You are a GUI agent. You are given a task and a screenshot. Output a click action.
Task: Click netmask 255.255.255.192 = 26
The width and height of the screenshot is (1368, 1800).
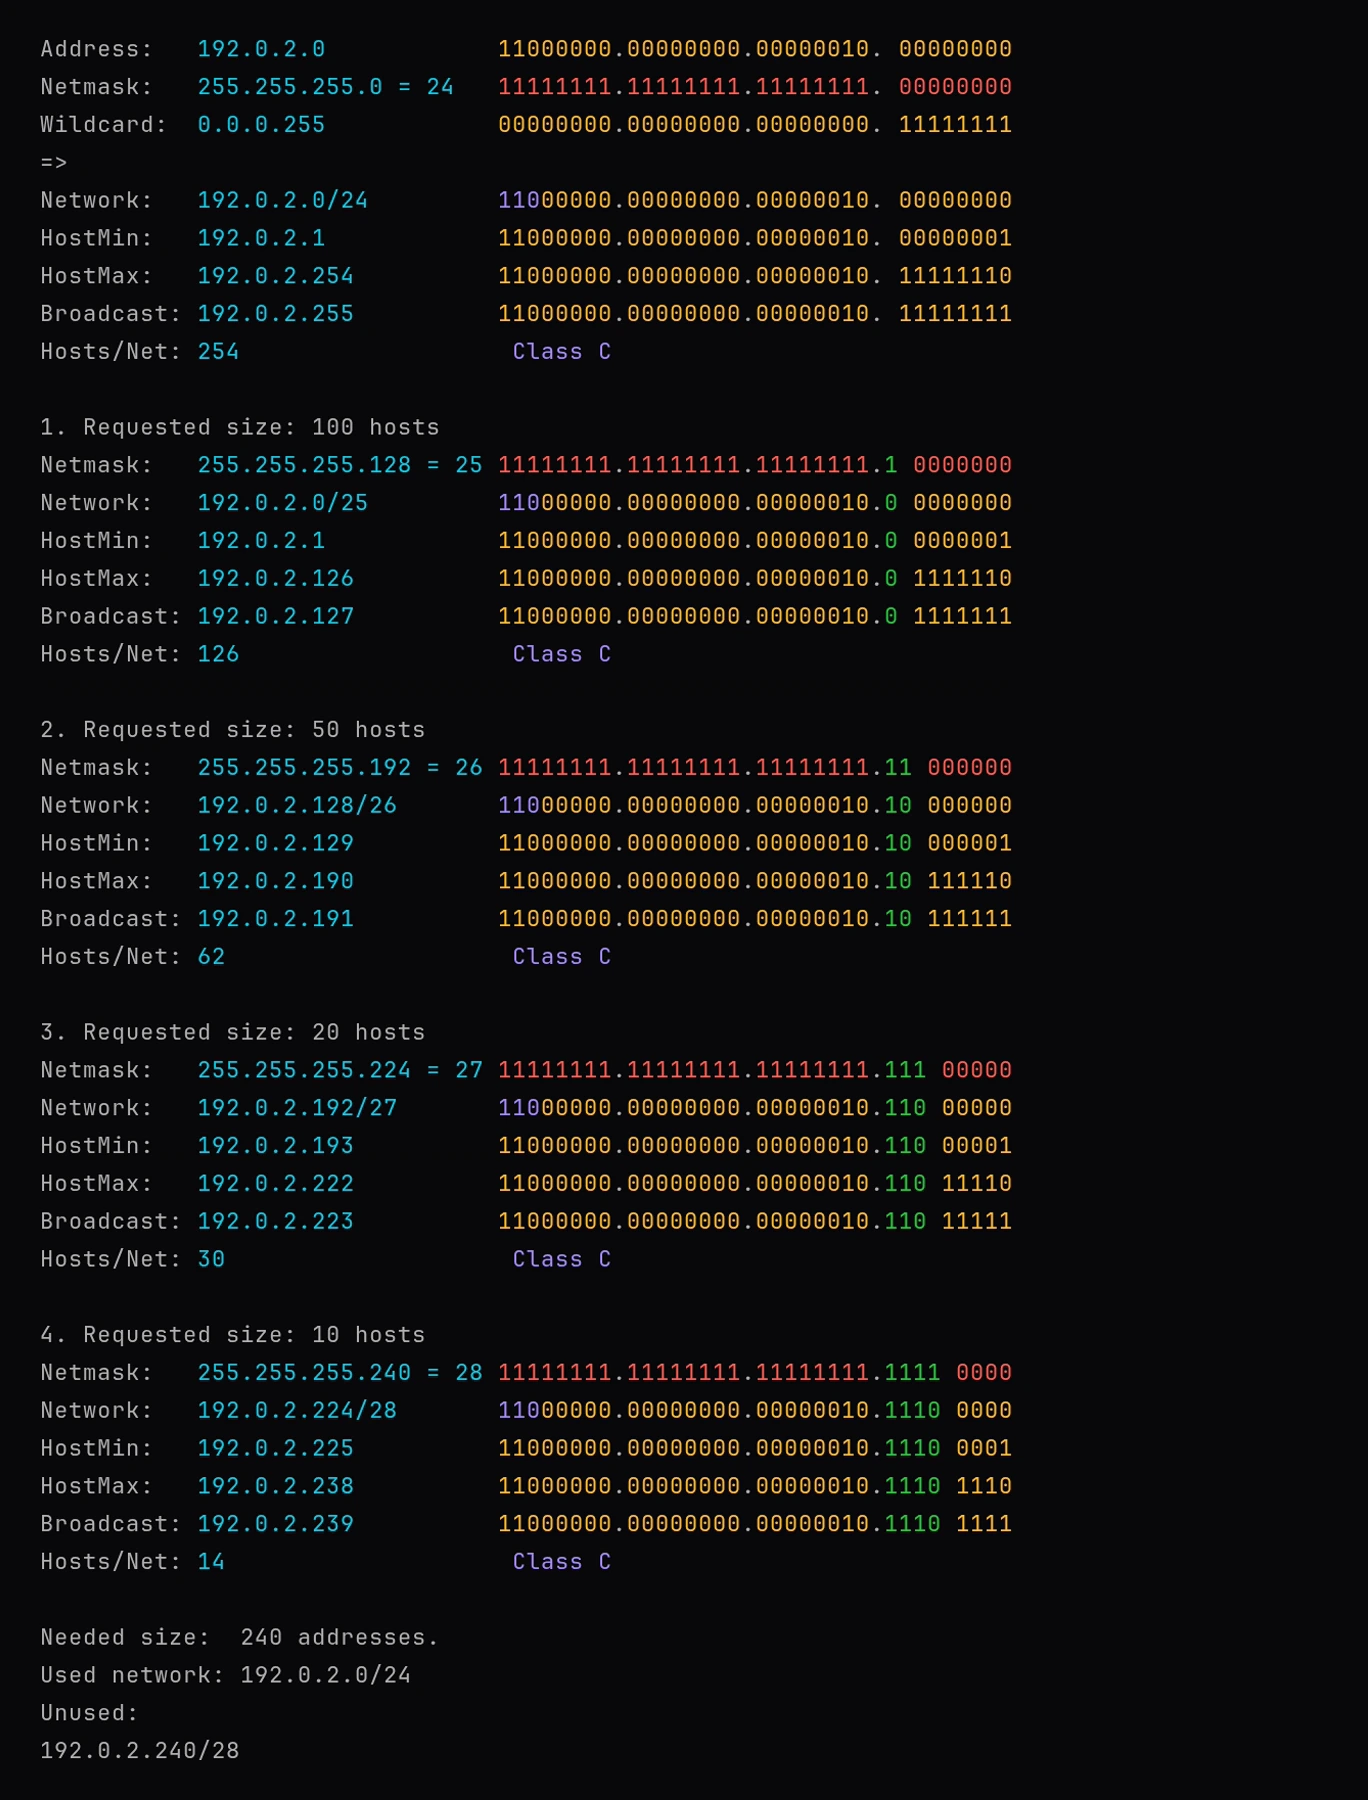pos(340,768)
